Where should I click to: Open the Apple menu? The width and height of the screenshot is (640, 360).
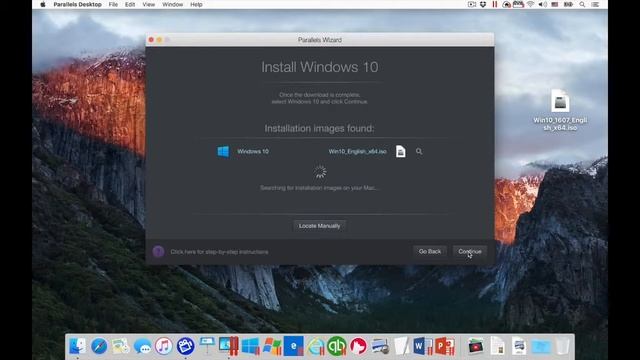pyautogui.click(x=43, y=4)
